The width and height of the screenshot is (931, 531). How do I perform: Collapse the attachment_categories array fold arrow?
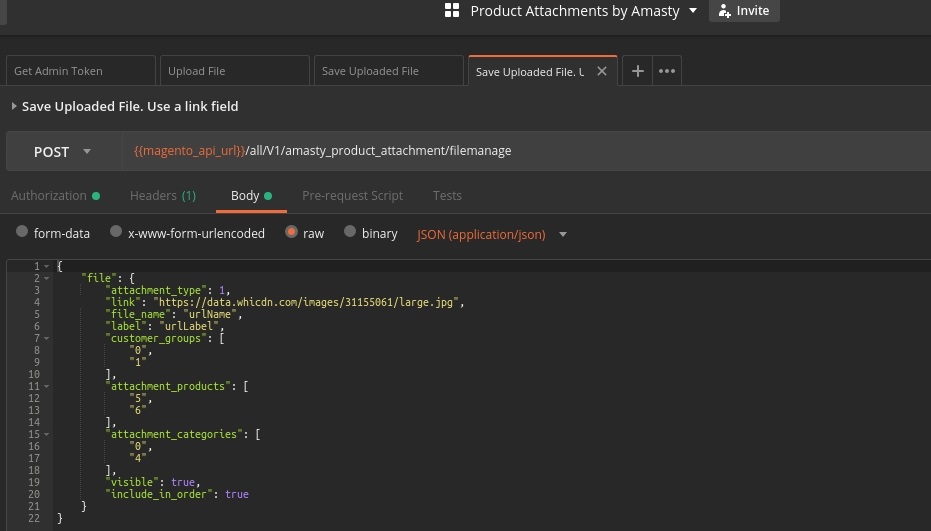pyautogui.click(x=47, y=434)
